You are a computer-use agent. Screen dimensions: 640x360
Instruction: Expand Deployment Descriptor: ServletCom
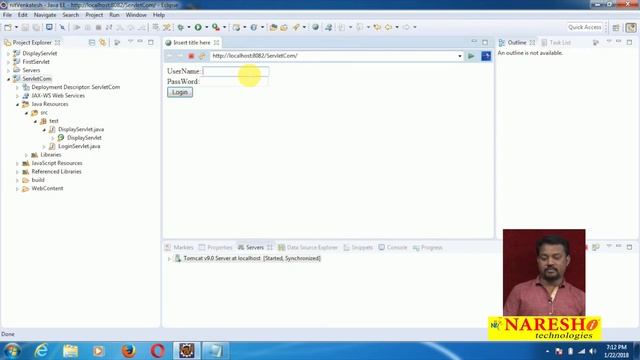[17, 87]
